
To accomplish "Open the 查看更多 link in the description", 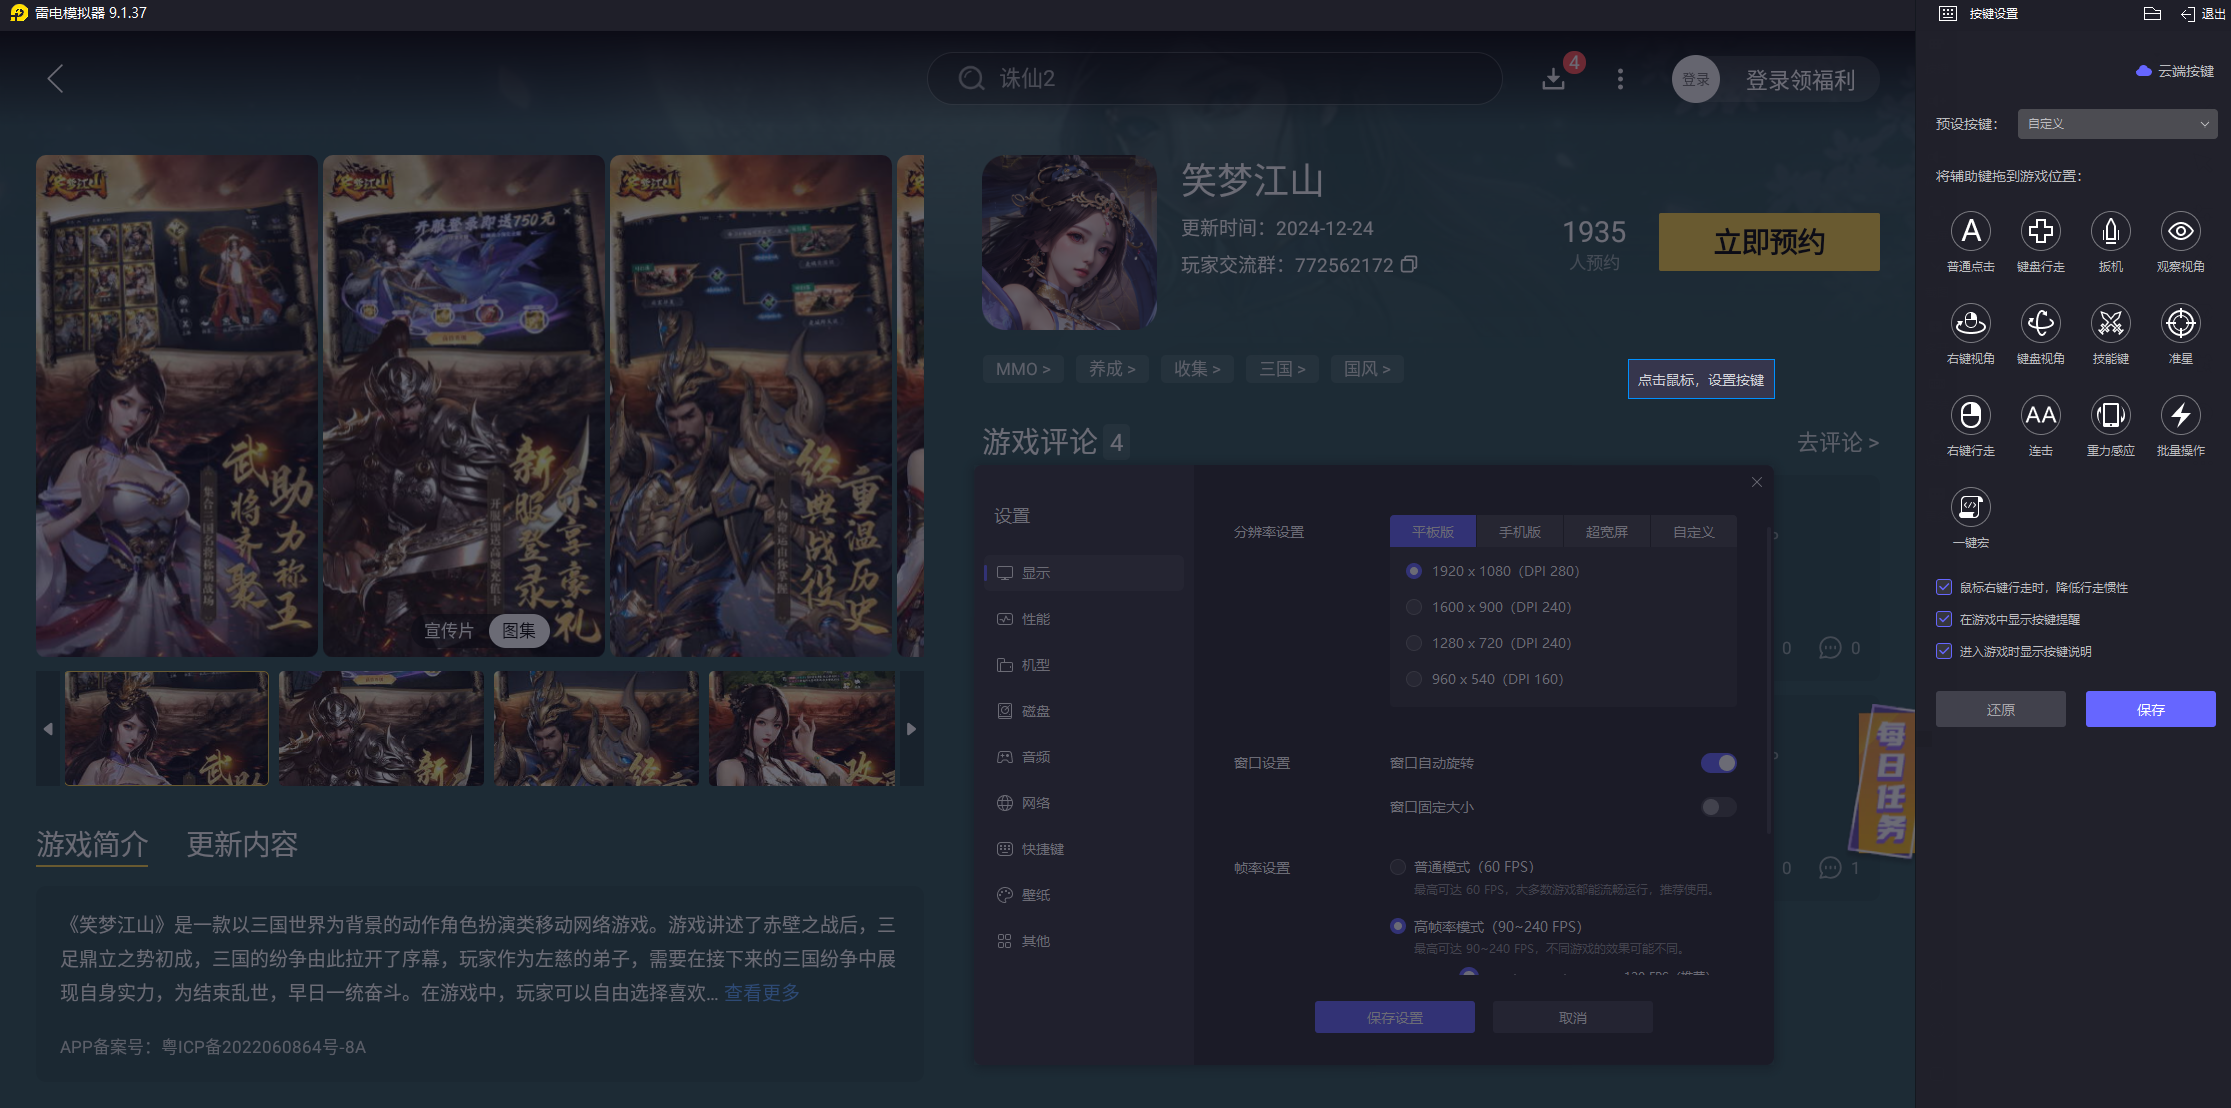I will pos(762,993).
